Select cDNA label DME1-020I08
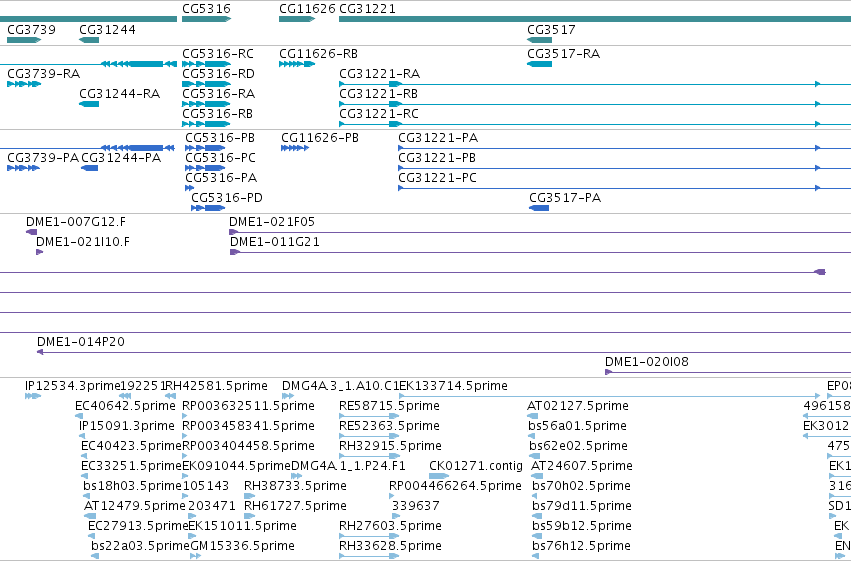The height and width of the screenshot is (561, 851). (647, 362)
